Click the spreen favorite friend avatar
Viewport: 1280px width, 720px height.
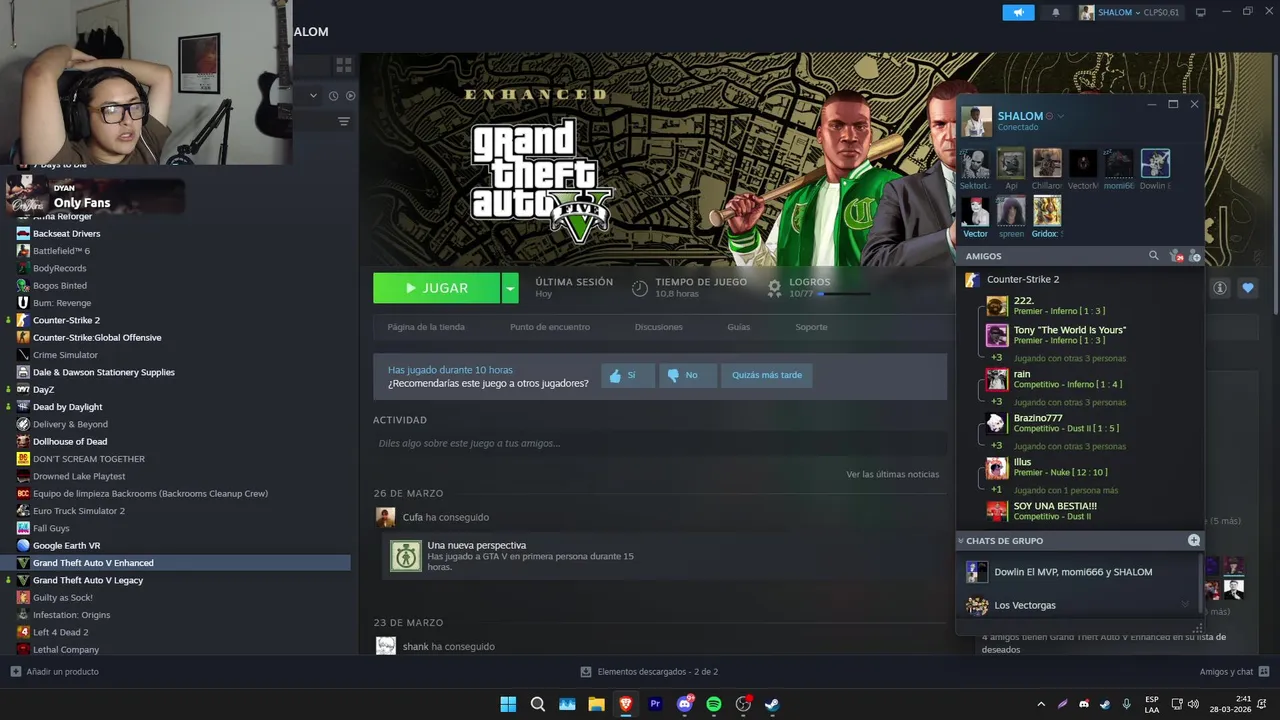pos(1011,211)
